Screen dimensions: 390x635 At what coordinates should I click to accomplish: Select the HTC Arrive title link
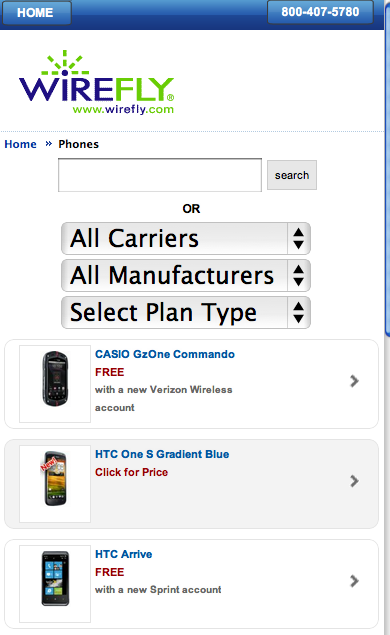124,554
